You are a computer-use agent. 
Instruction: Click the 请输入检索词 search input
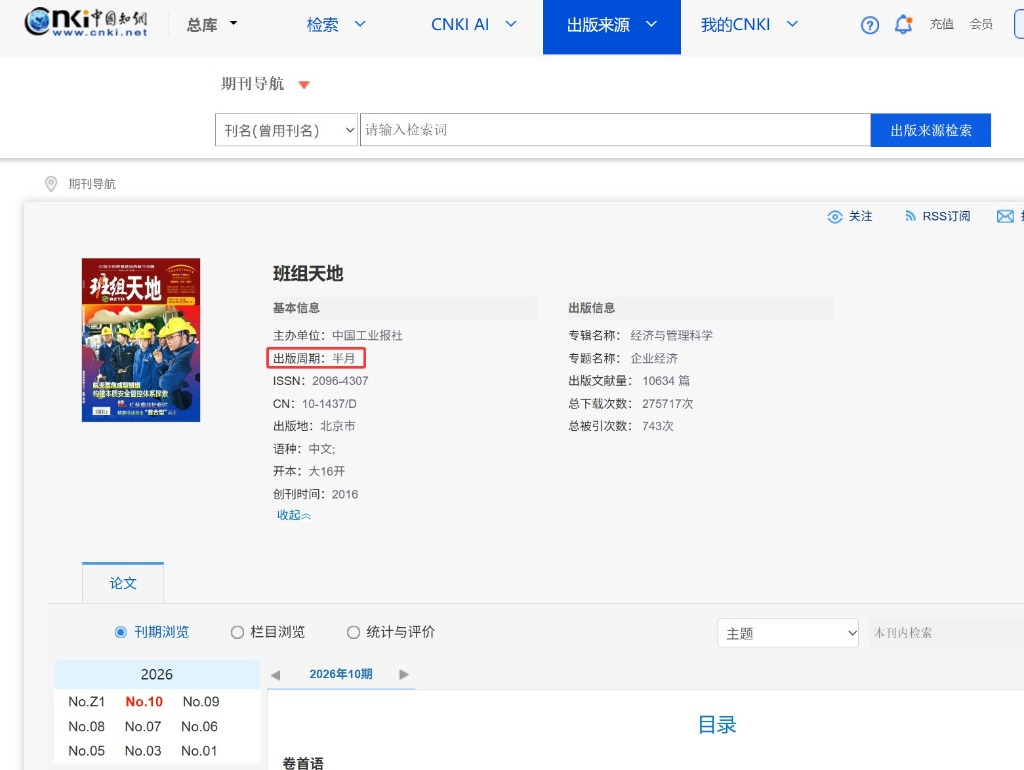(615, 130)
